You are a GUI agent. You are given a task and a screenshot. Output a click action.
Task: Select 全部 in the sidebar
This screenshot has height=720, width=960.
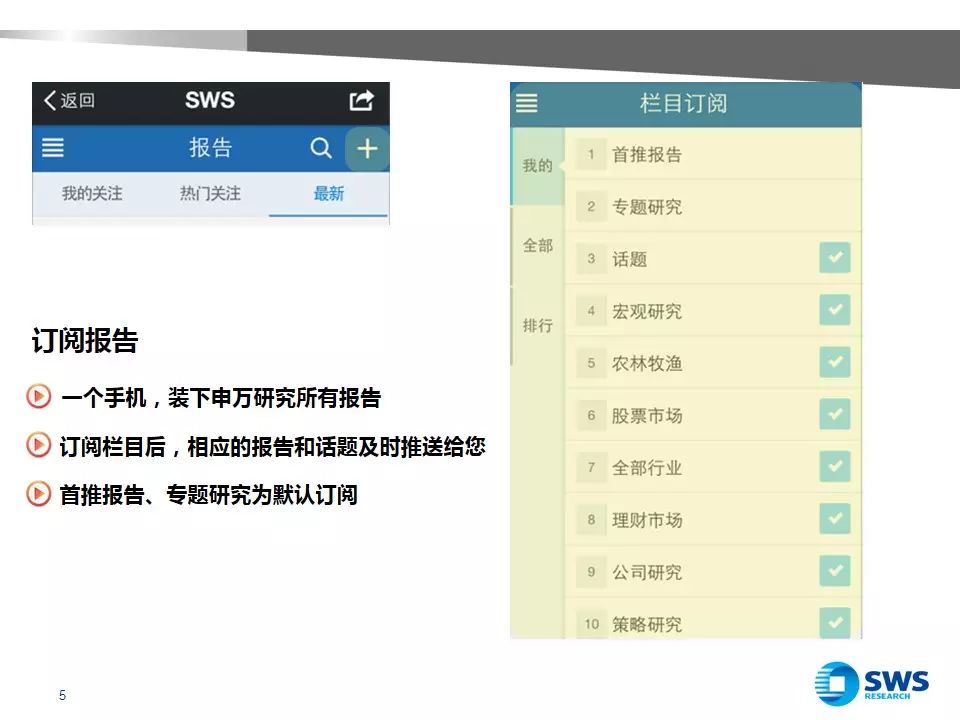click(x=538, y=246)
